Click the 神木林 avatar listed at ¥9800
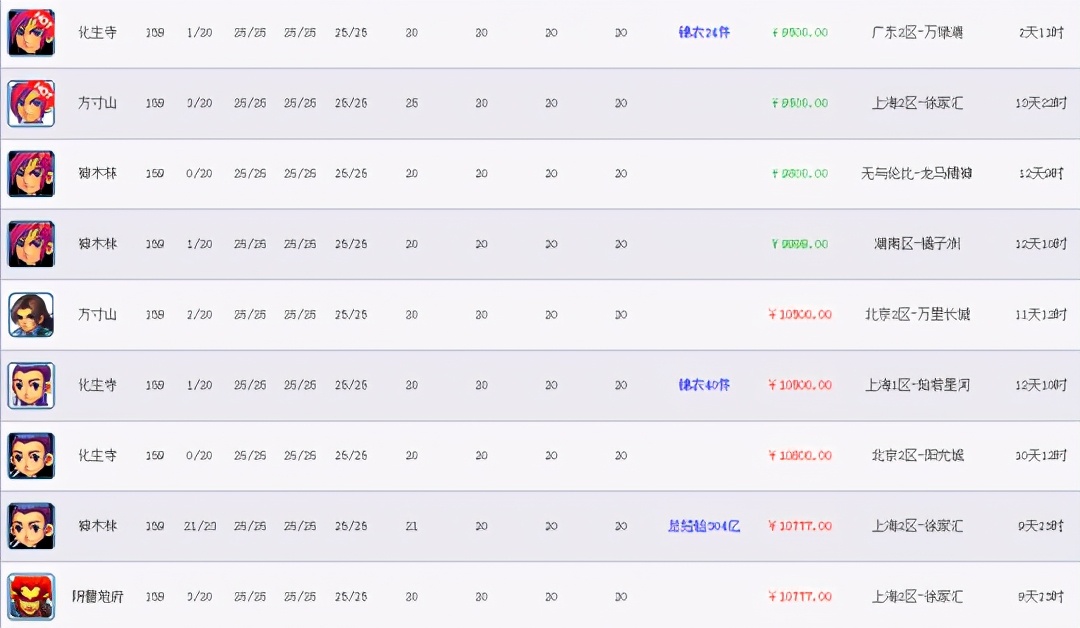1080x628 pixels. pos(31,173)
